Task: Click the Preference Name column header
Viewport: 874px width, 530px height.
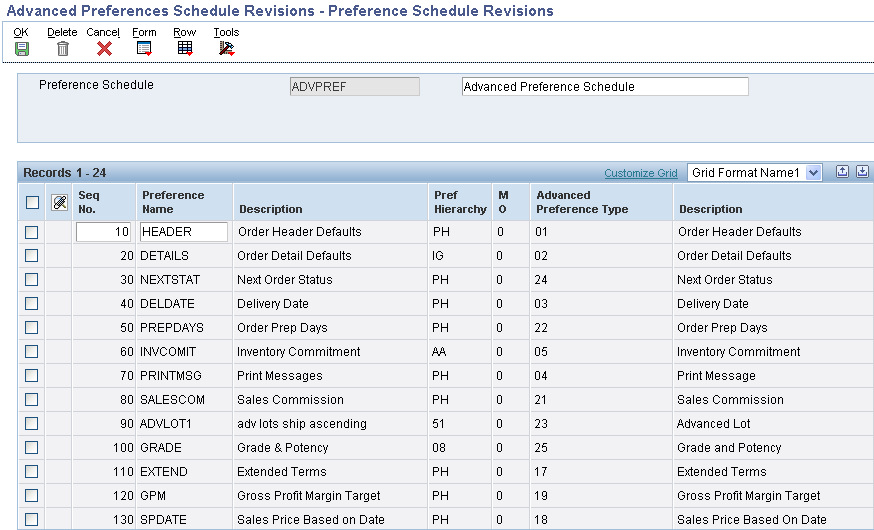Action: pyautogui.click(x=184, y=202)
